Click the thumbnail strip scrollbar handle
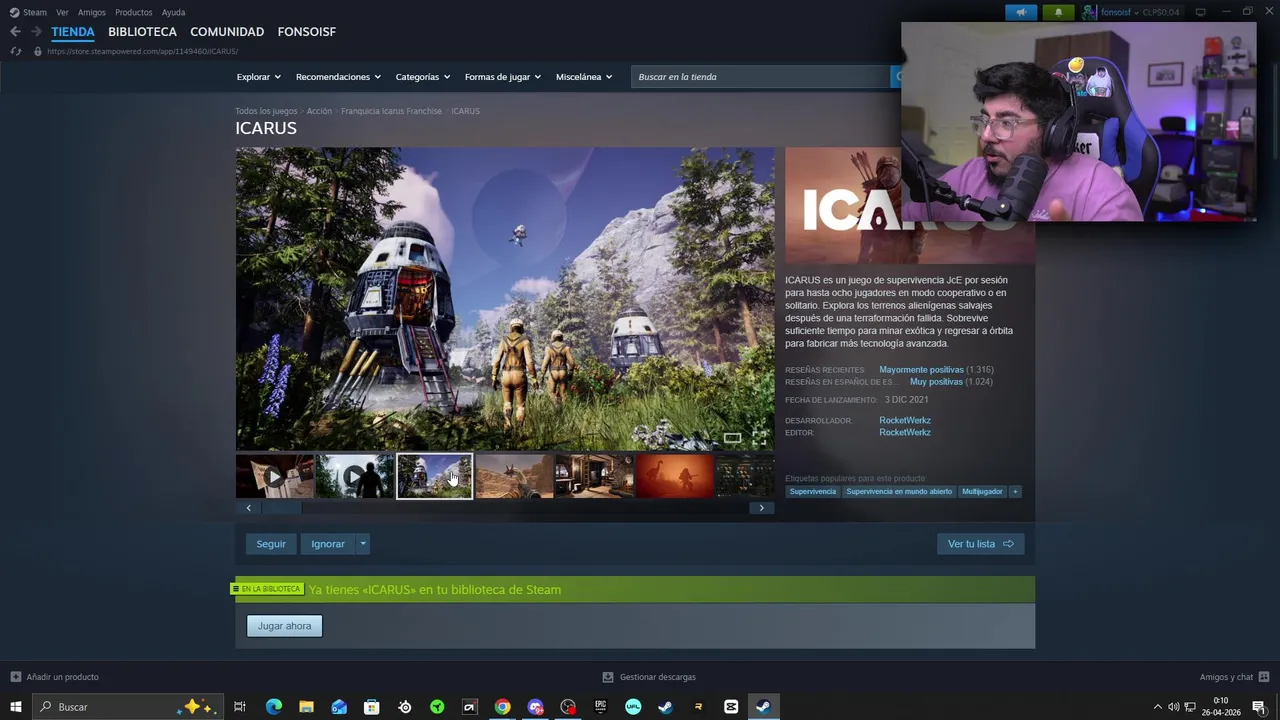The width and height of the screenshot is (1280, 720). pos(281,508)
